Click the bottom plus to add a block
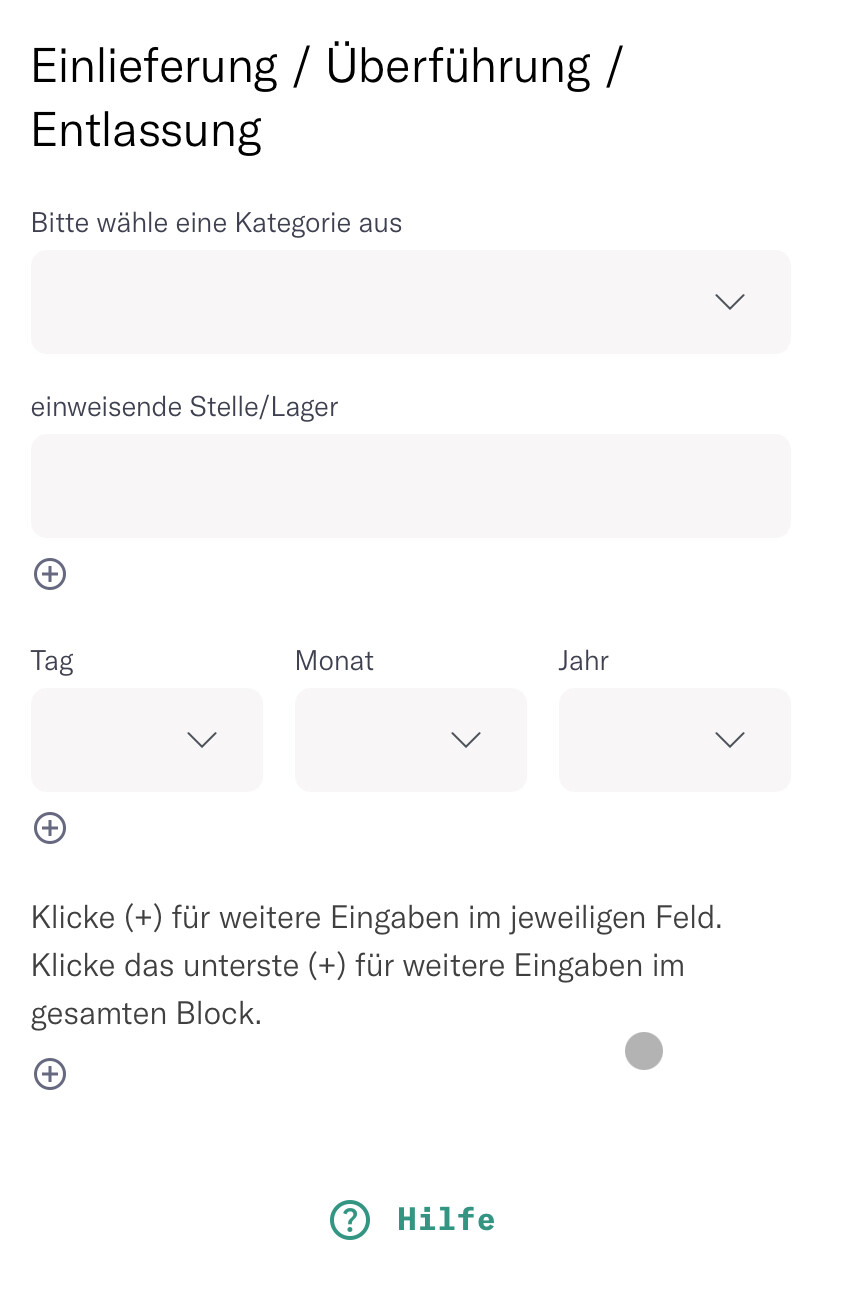Image resolution: width=849 pixels, height=1300 pixels. [50, 1074]
